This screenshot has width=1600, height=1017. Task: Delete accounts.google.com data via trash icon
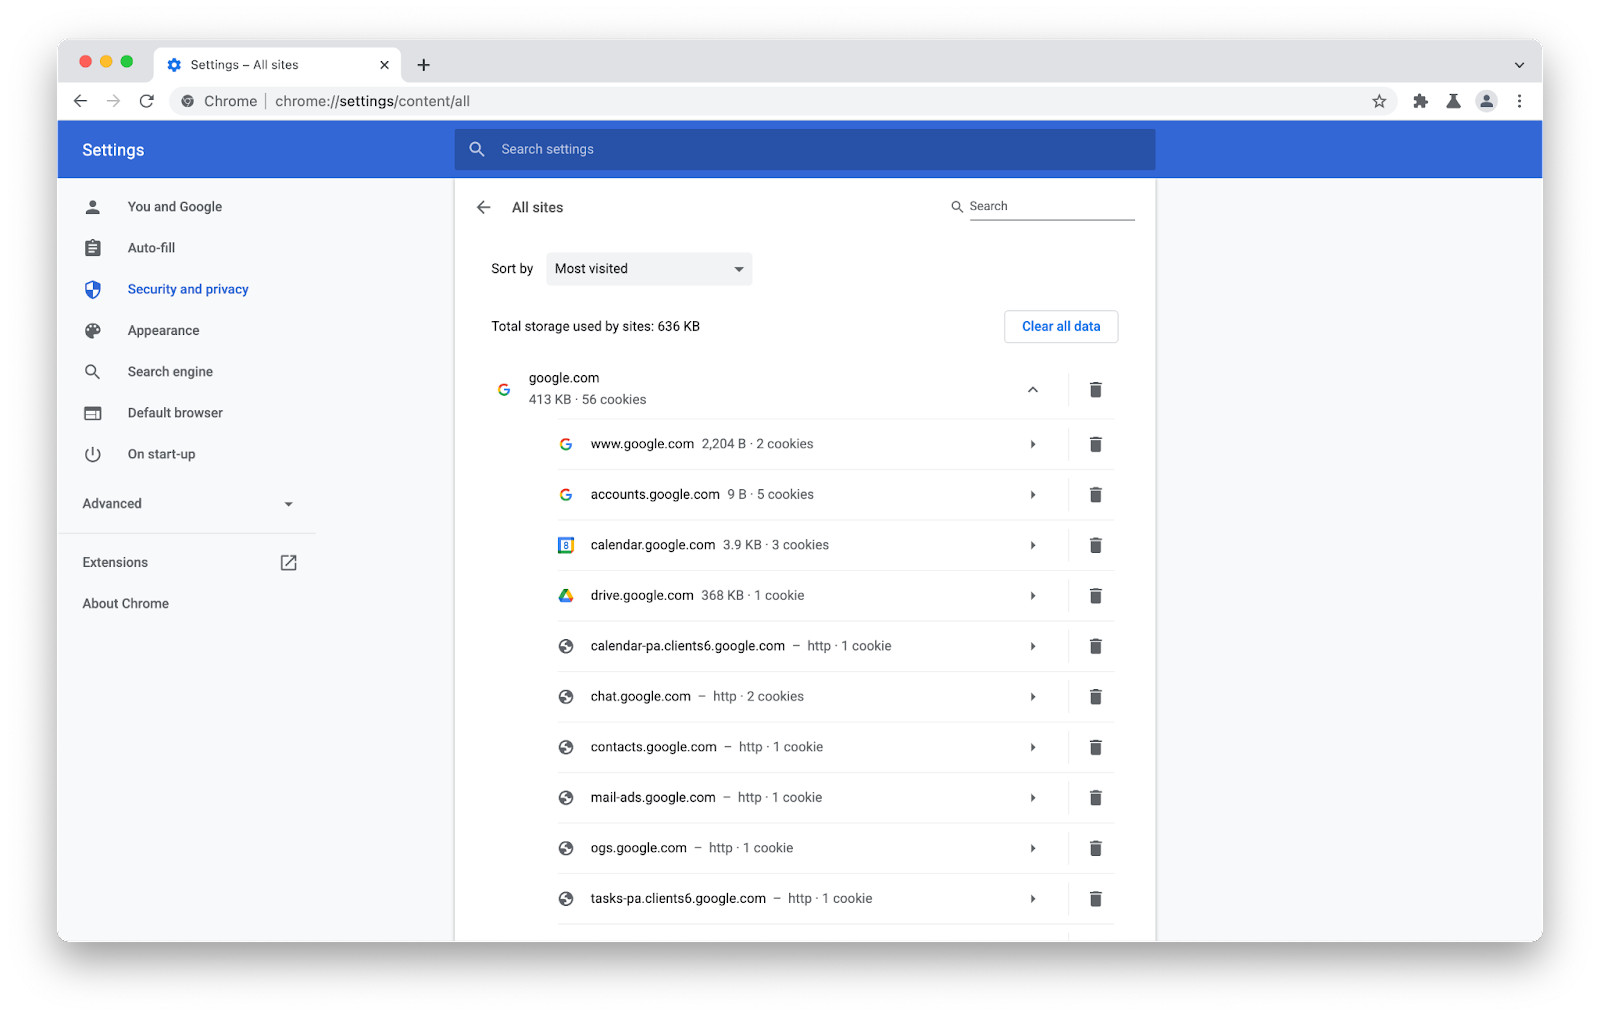click(1095, 495)
